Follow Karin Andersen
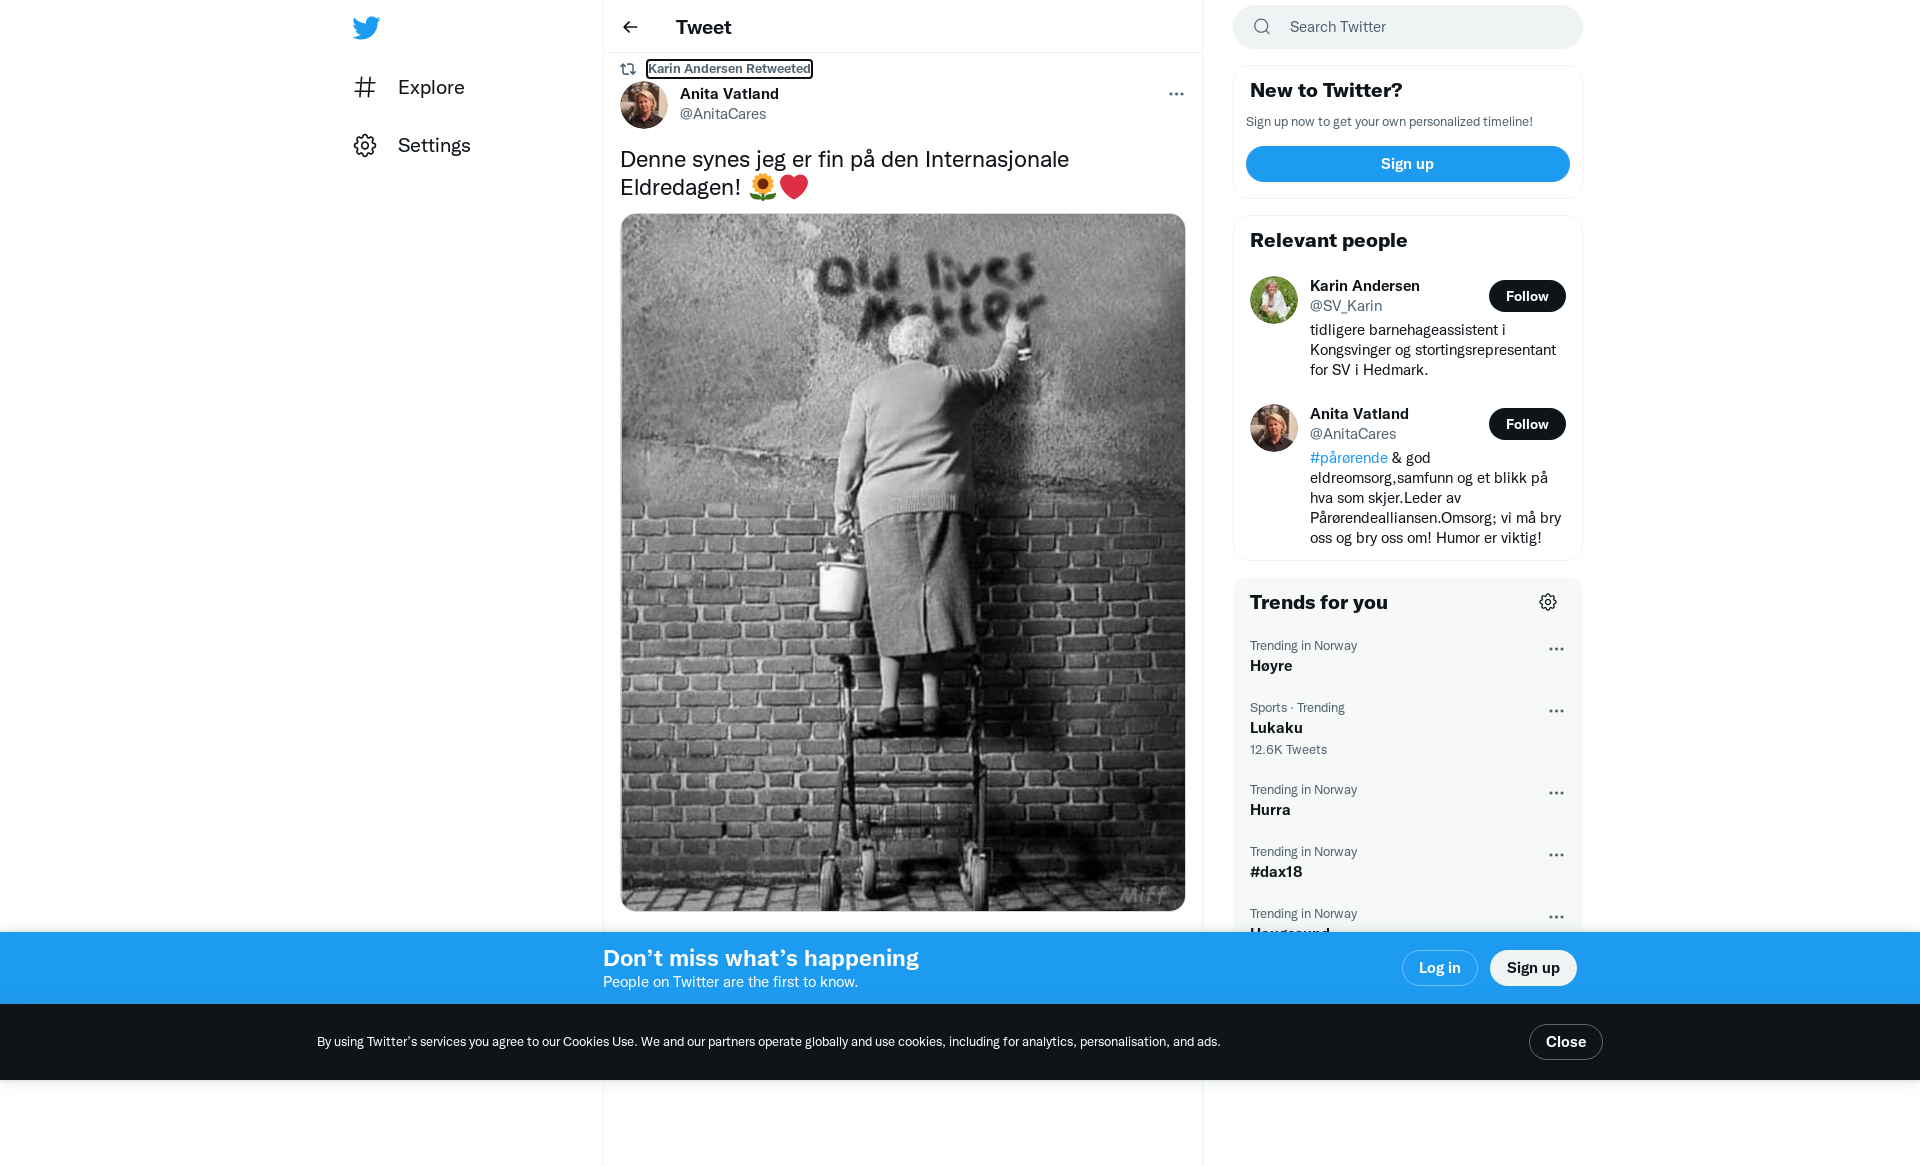Image resolution: width=1920 pixels, height=1166 pixels. tap(1527, 296)
